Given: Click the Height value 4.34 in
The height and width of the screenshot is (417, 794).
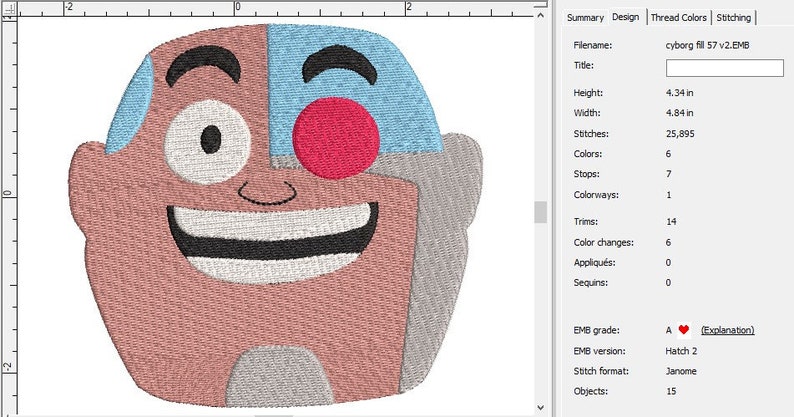Looking at the screenshot, I should click(x=680, y=93).
